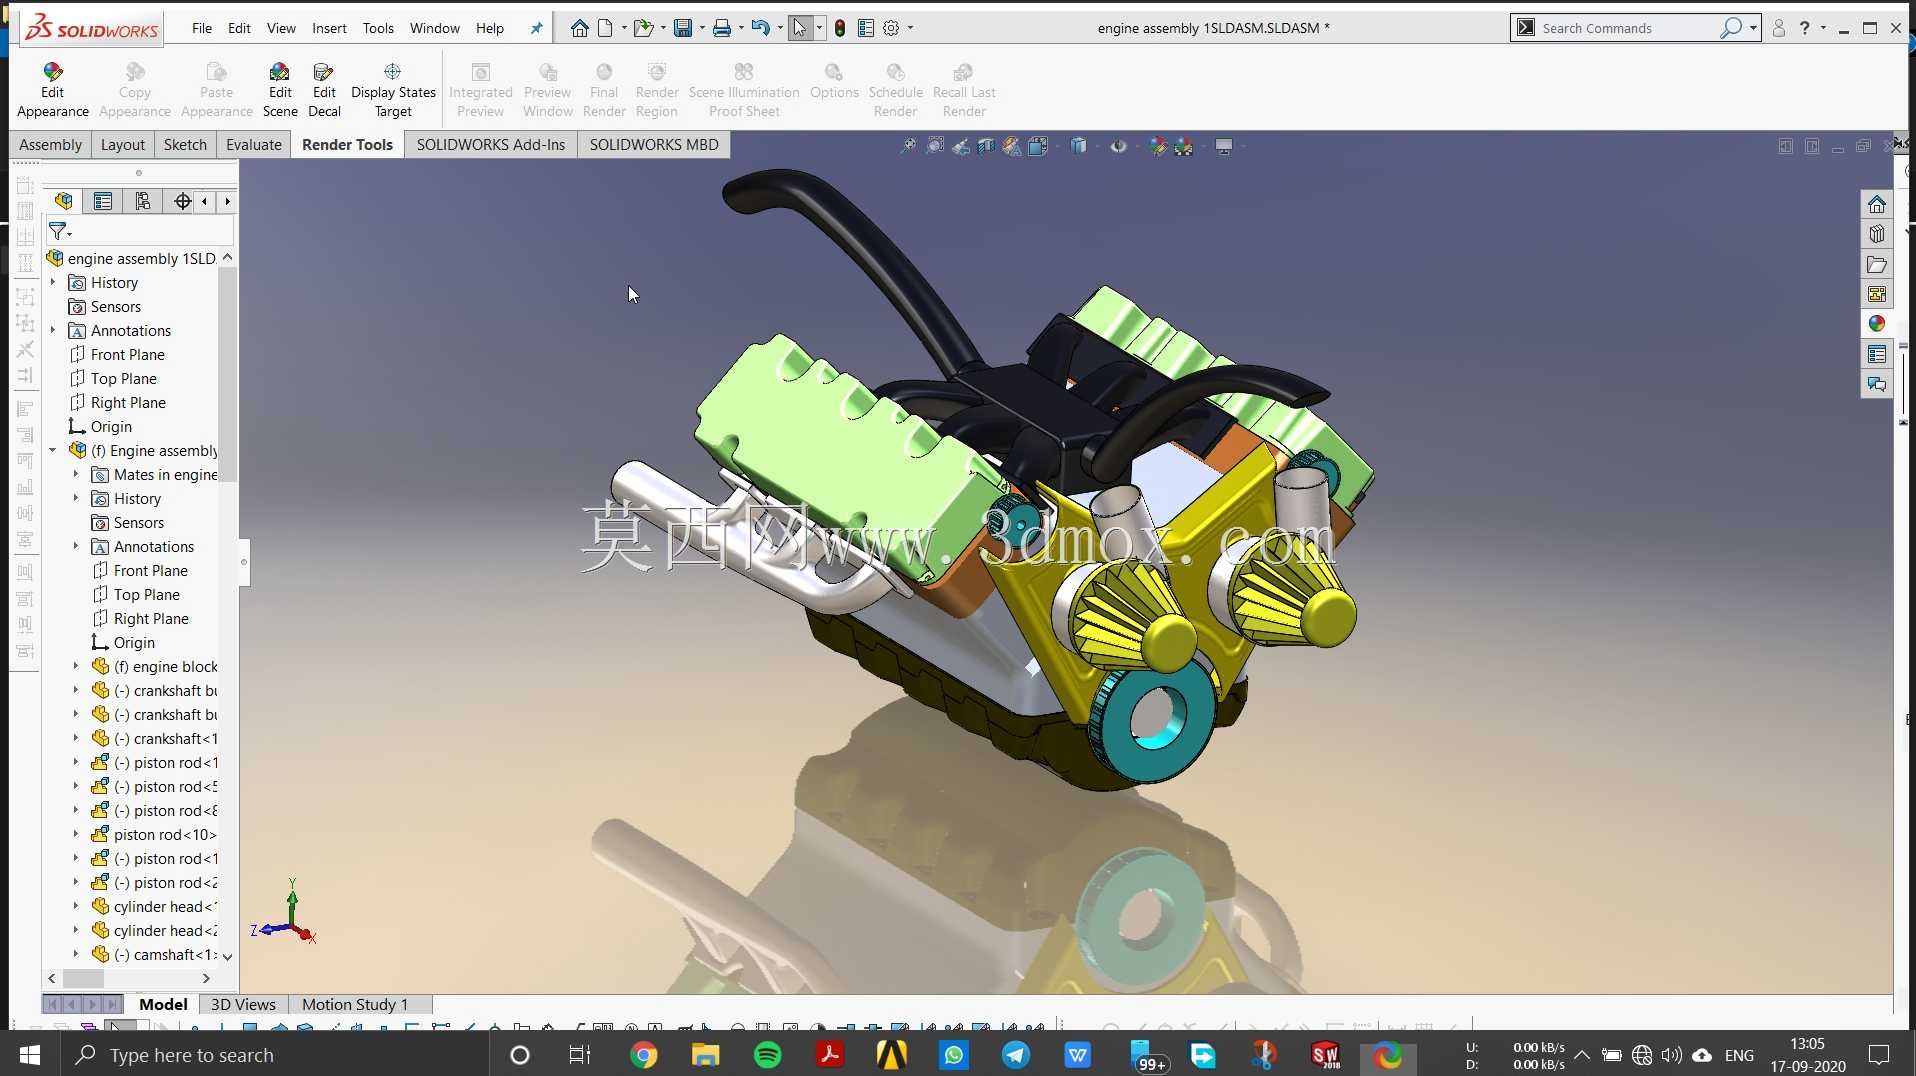Open Edit Scene tool
Screen dimensions: 1916x1076
coord(280,90)
